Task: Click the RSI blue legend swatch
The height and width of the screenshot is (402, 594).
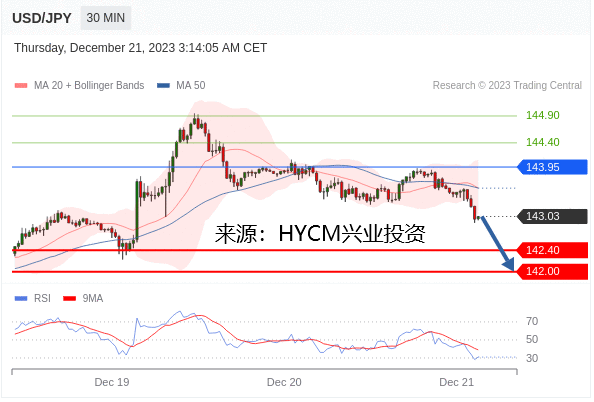Action: coord(21,299)
